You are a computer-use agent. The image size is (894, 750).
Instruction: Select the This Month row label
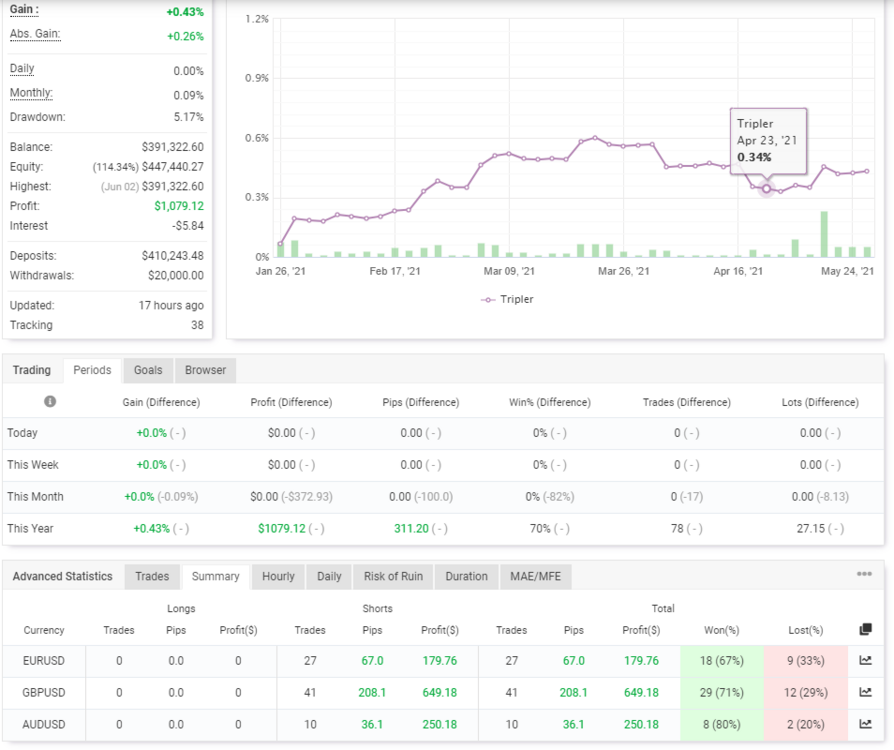pos(35,497)
